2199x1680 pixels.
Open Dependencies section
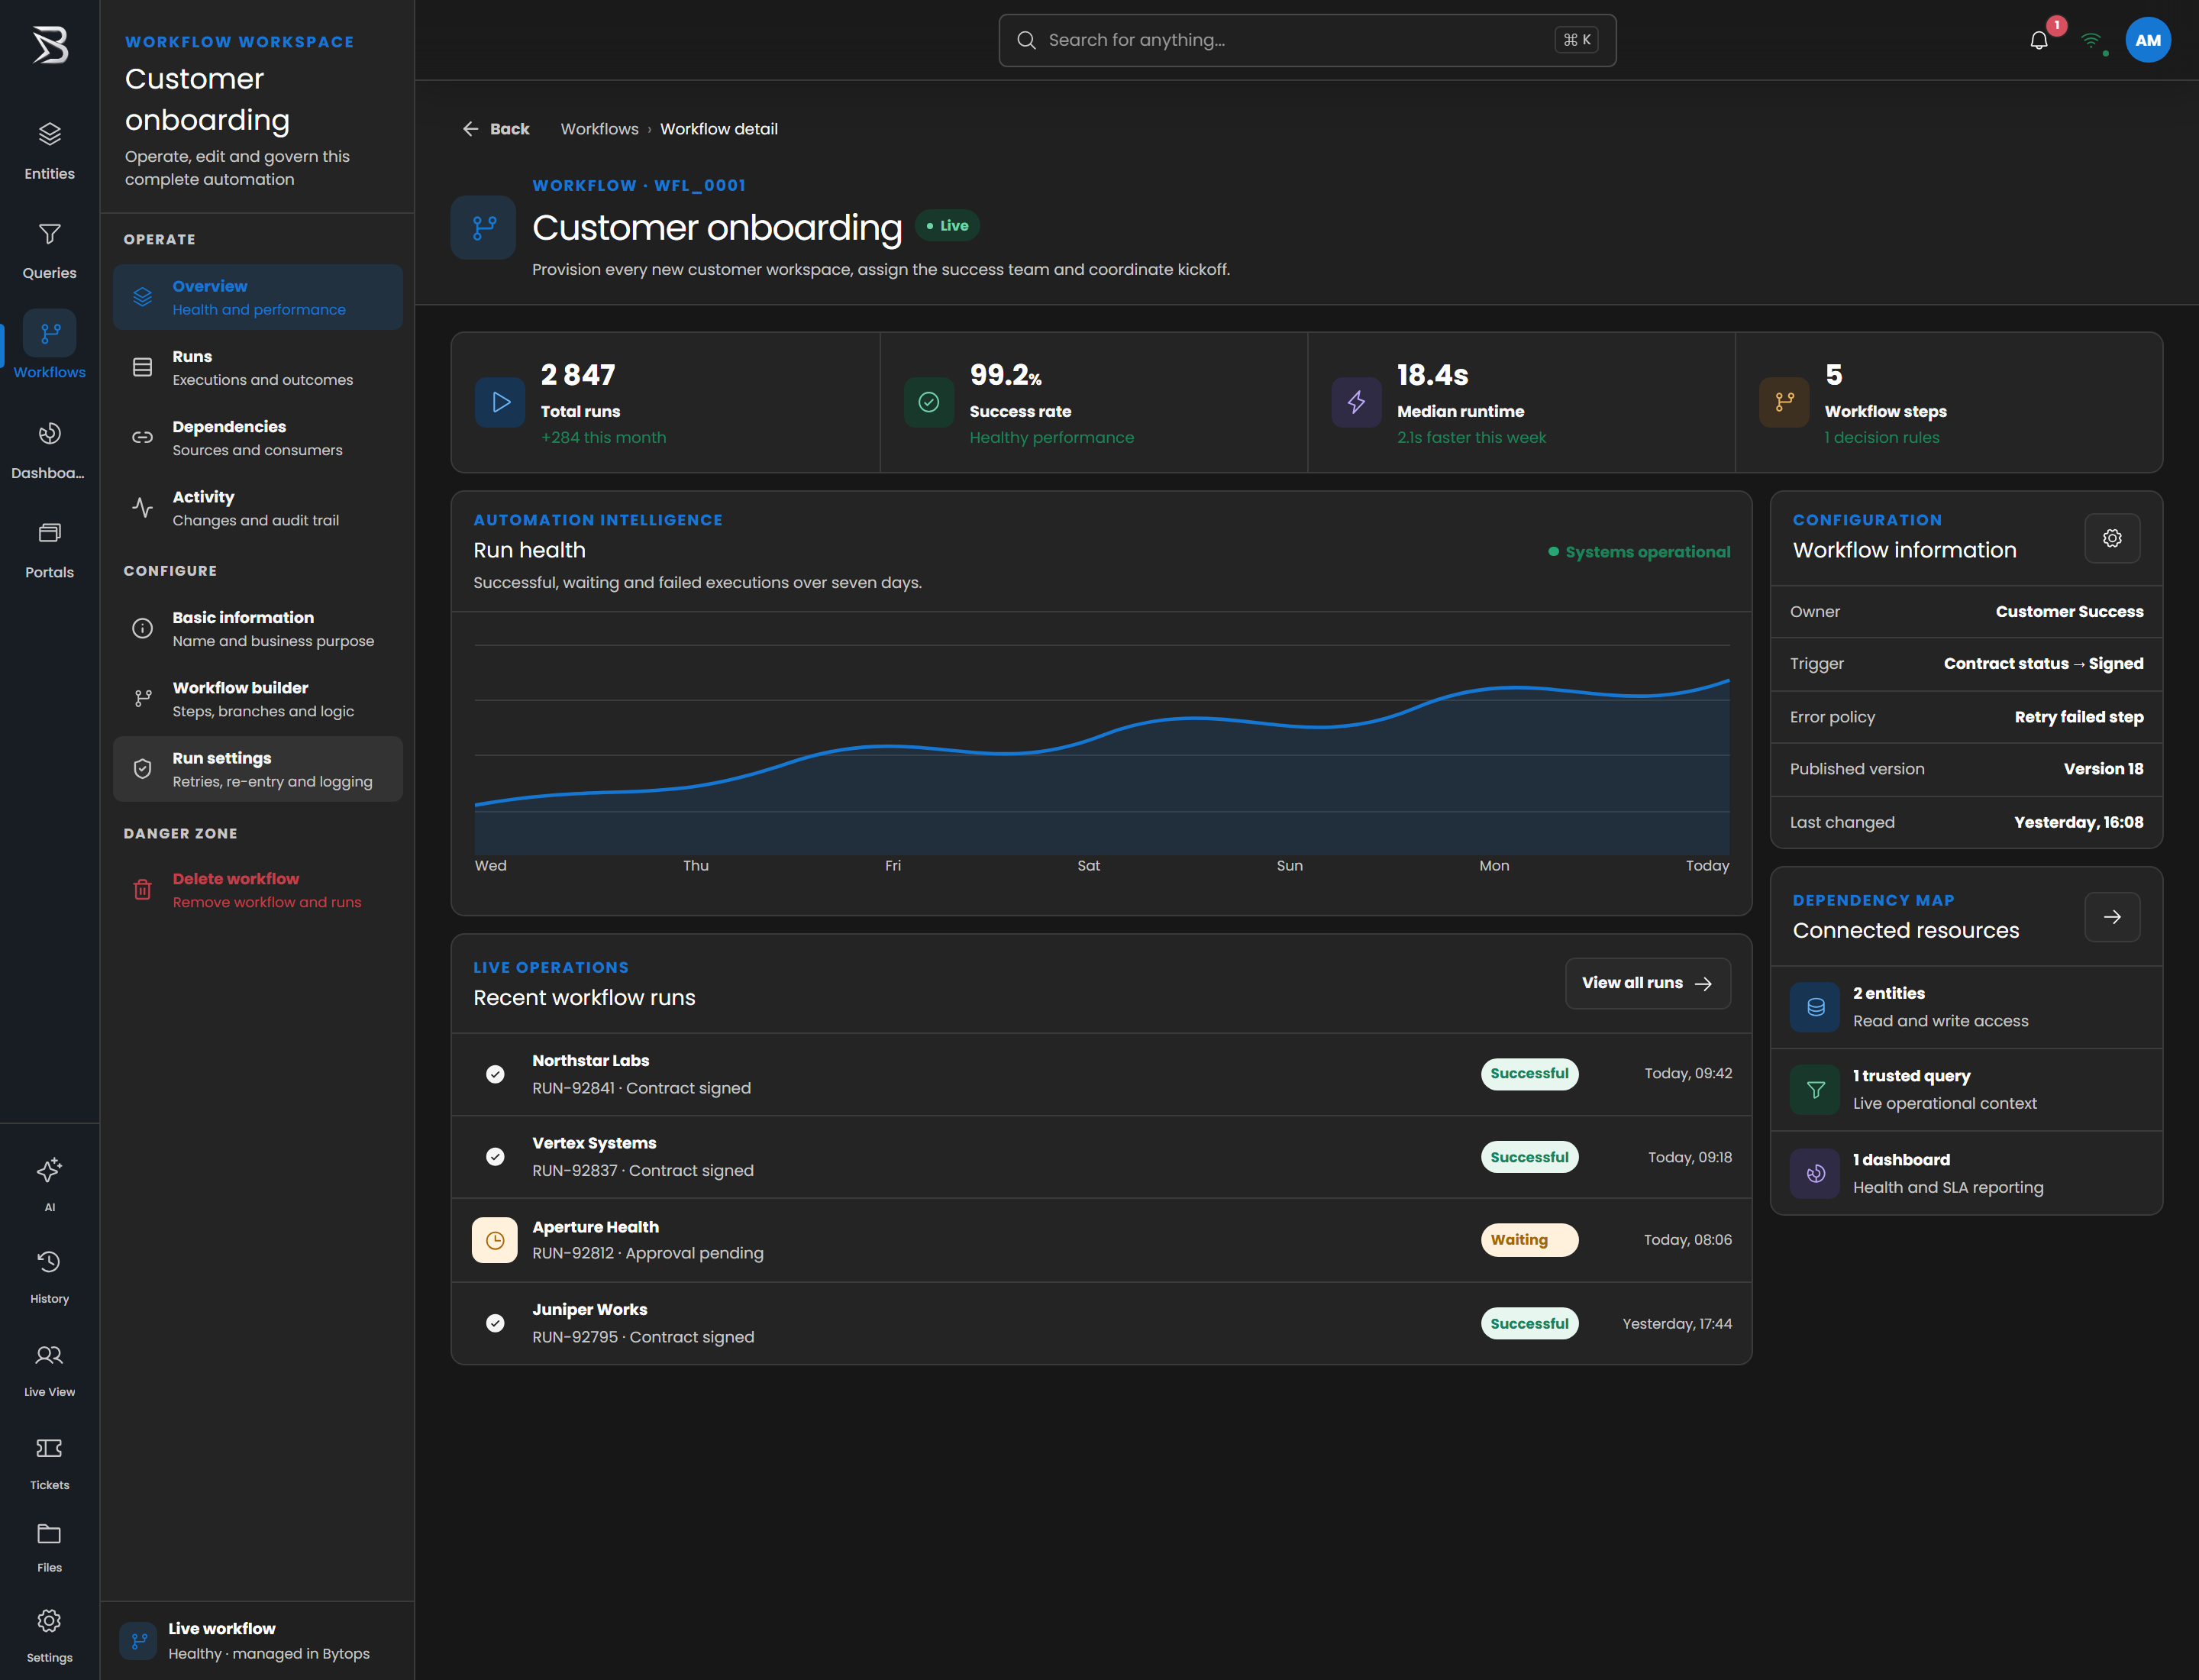[258, 437]
